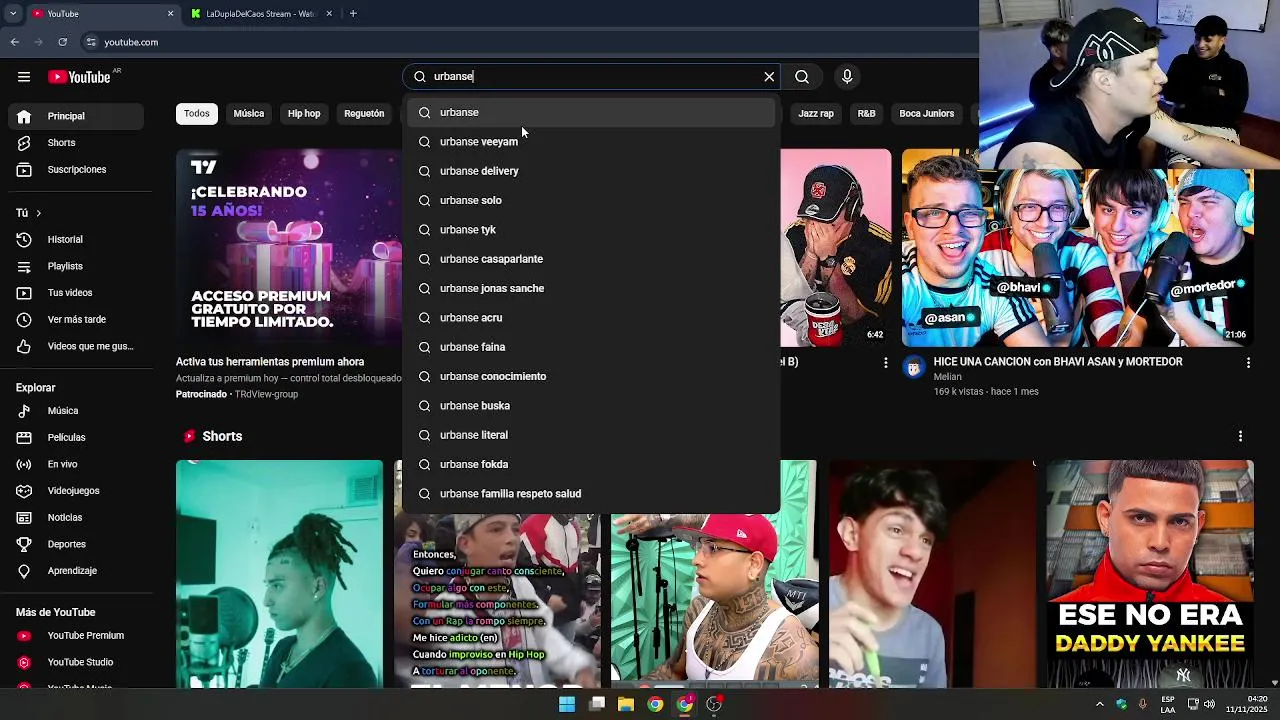Start voice search with the microphone icon

coord(847,77)
